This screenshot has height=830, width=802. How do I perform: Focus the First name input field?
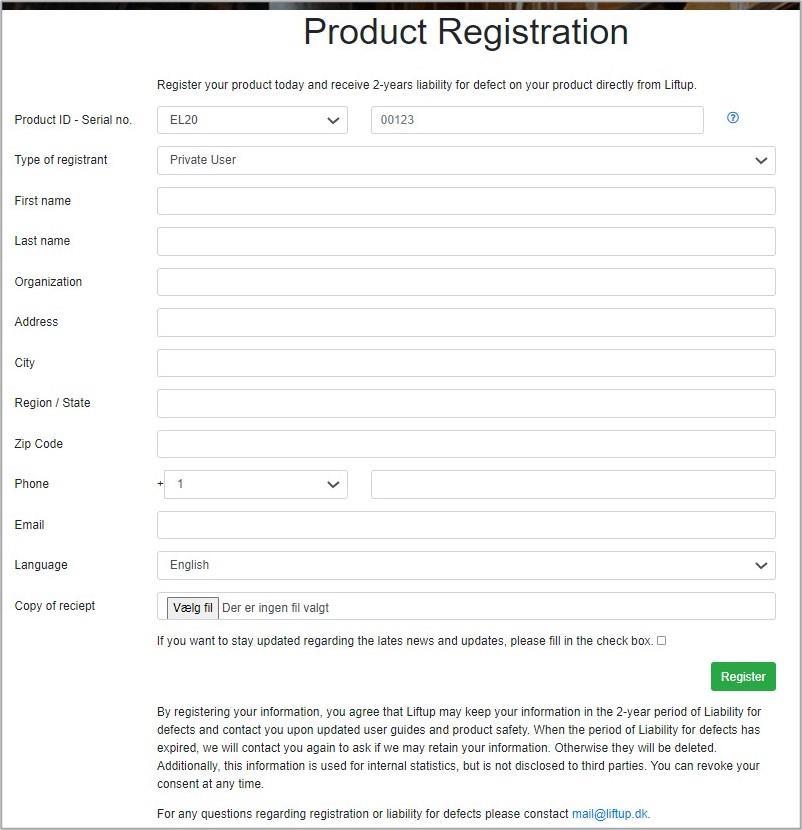[x=466, y=201]
